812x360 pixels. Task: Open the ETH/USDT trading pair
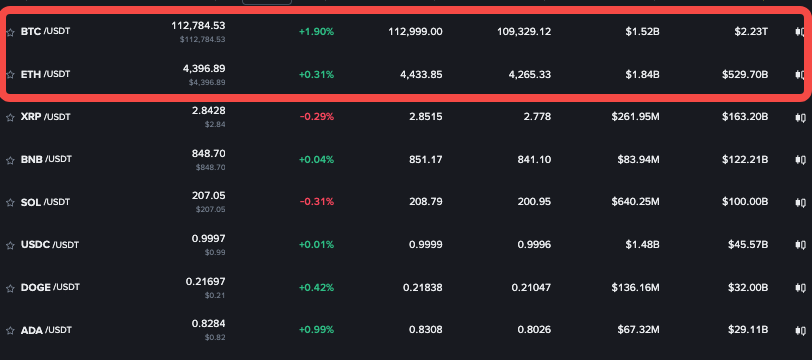tap(45, 75)
